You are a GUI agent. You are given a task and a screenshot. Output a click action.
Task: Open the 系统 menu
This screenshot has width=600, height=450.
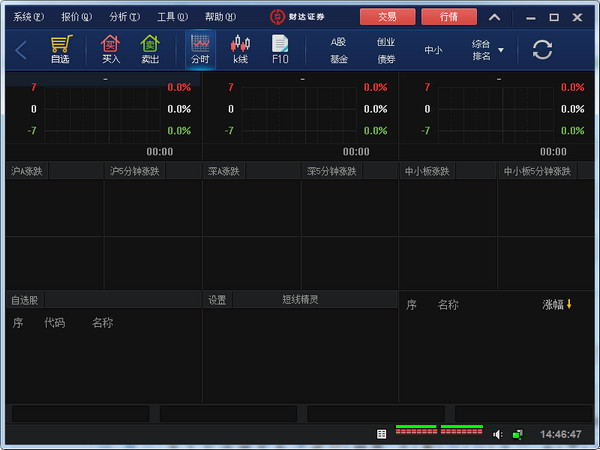29,17
